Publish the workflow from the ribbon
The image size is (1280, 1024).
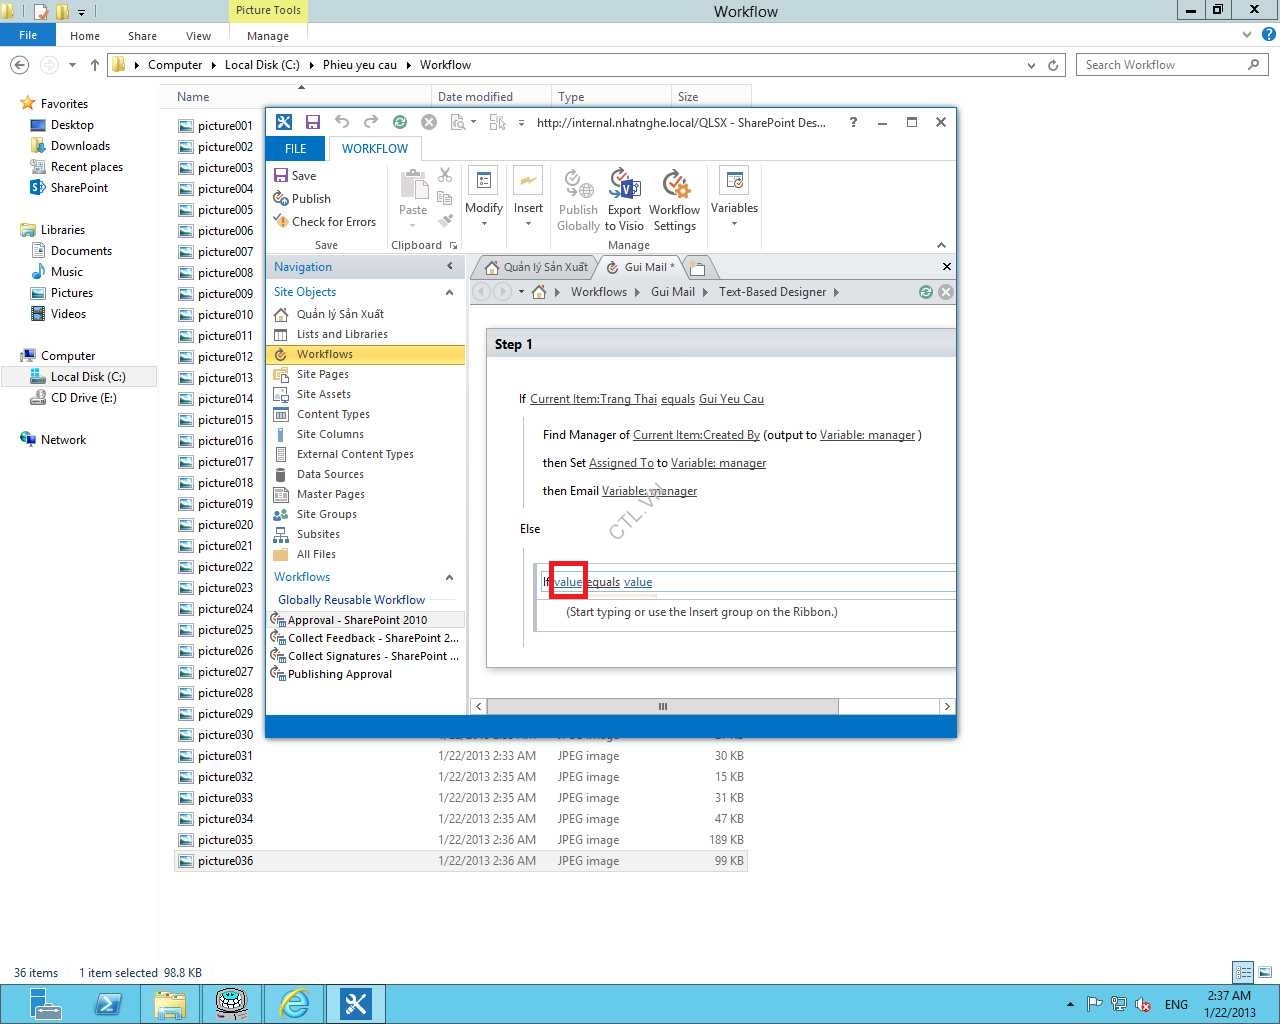(x=302, y=199)
